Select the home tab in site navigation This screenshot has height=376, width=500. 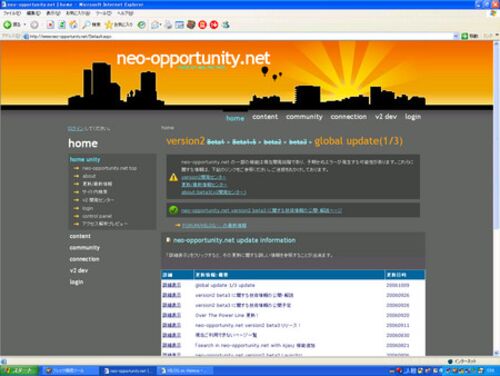pyautogui.click(x=235, y=118)
